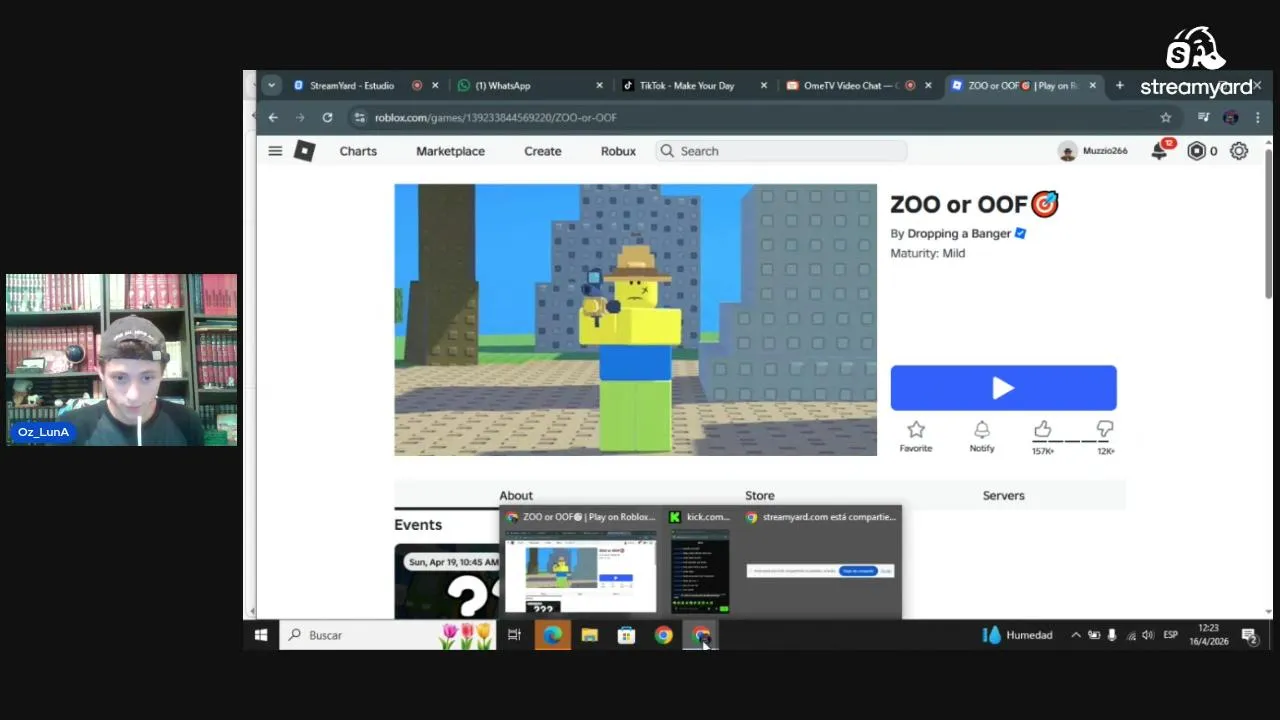Image resolution: width=1280 pixels, height=720 pixels.
Task: Open the Robux balance icon
Action: point(1196,151)
